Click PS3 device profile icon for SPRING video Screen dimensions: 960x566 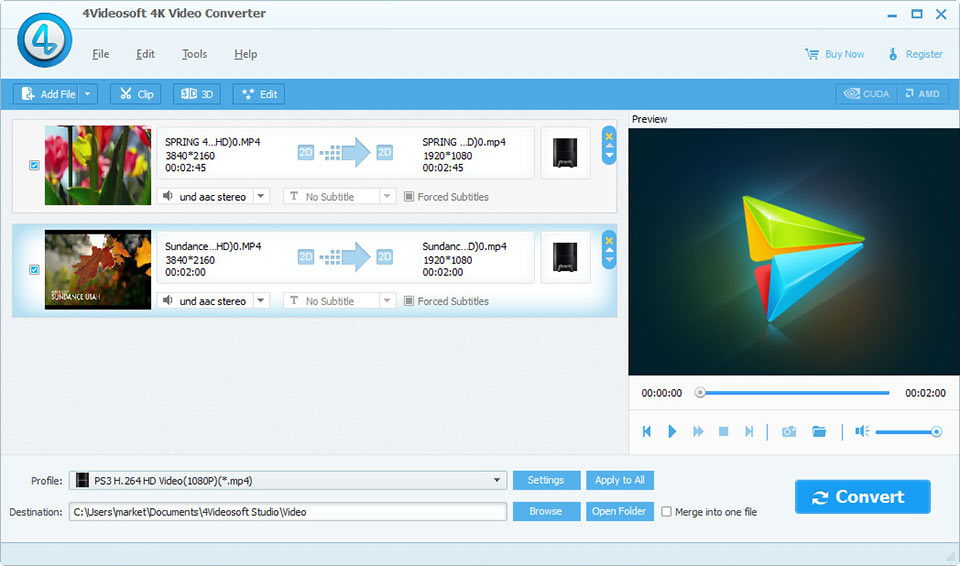coord(565,153)
